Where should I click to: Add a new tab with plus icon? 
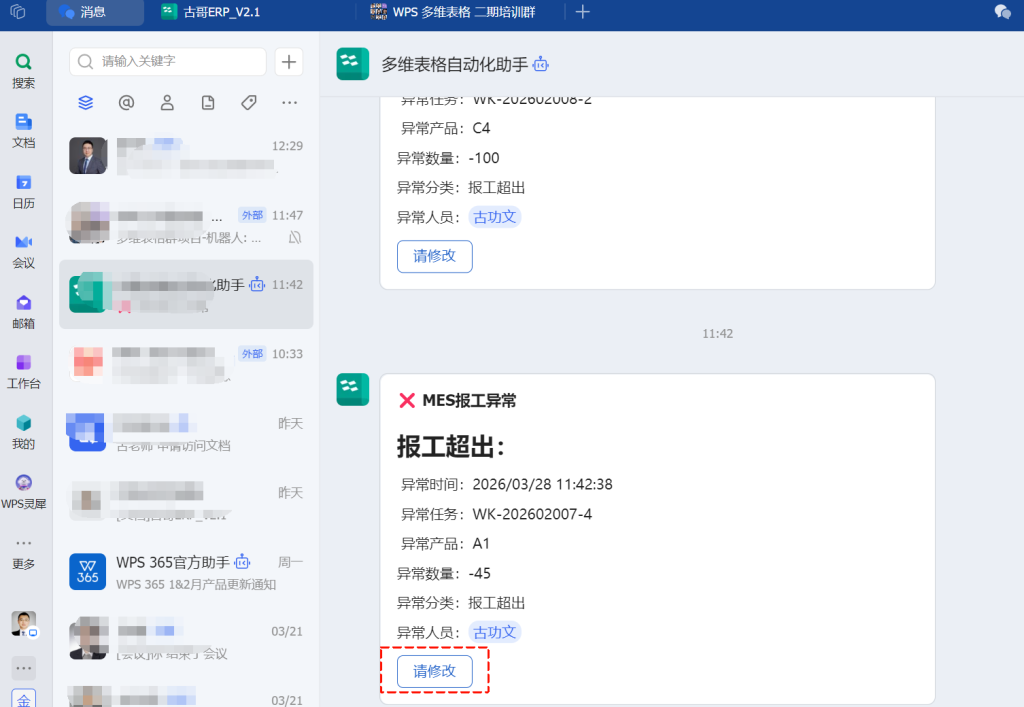point(583,12)
